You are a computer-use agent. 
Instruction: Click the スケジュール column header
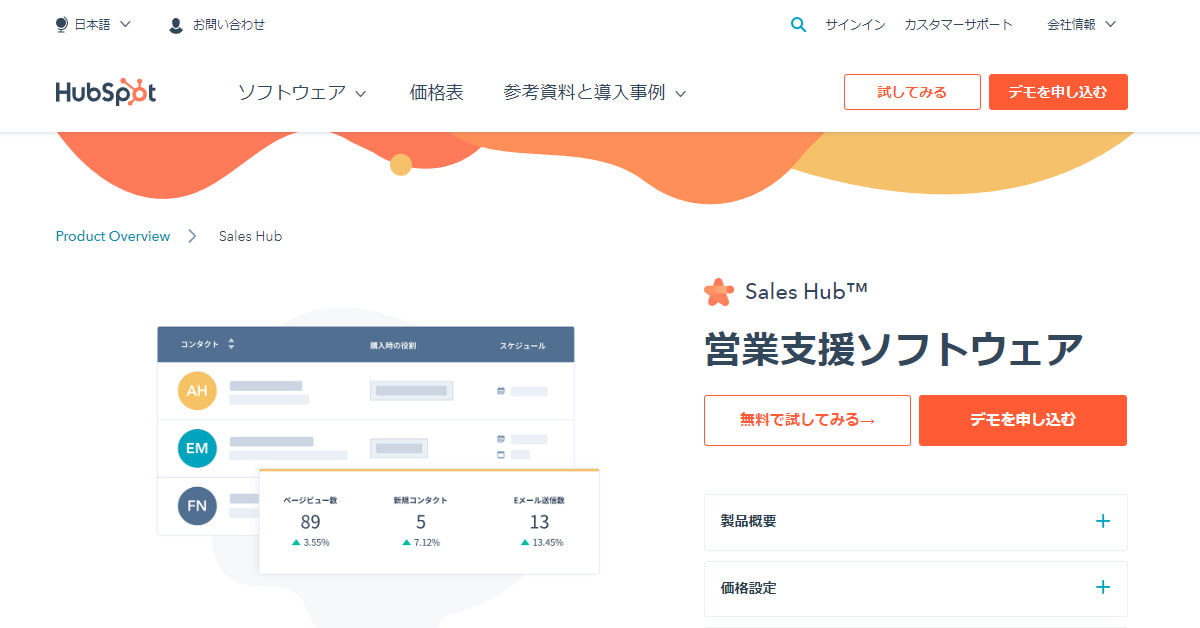click(x=523, y=345)
